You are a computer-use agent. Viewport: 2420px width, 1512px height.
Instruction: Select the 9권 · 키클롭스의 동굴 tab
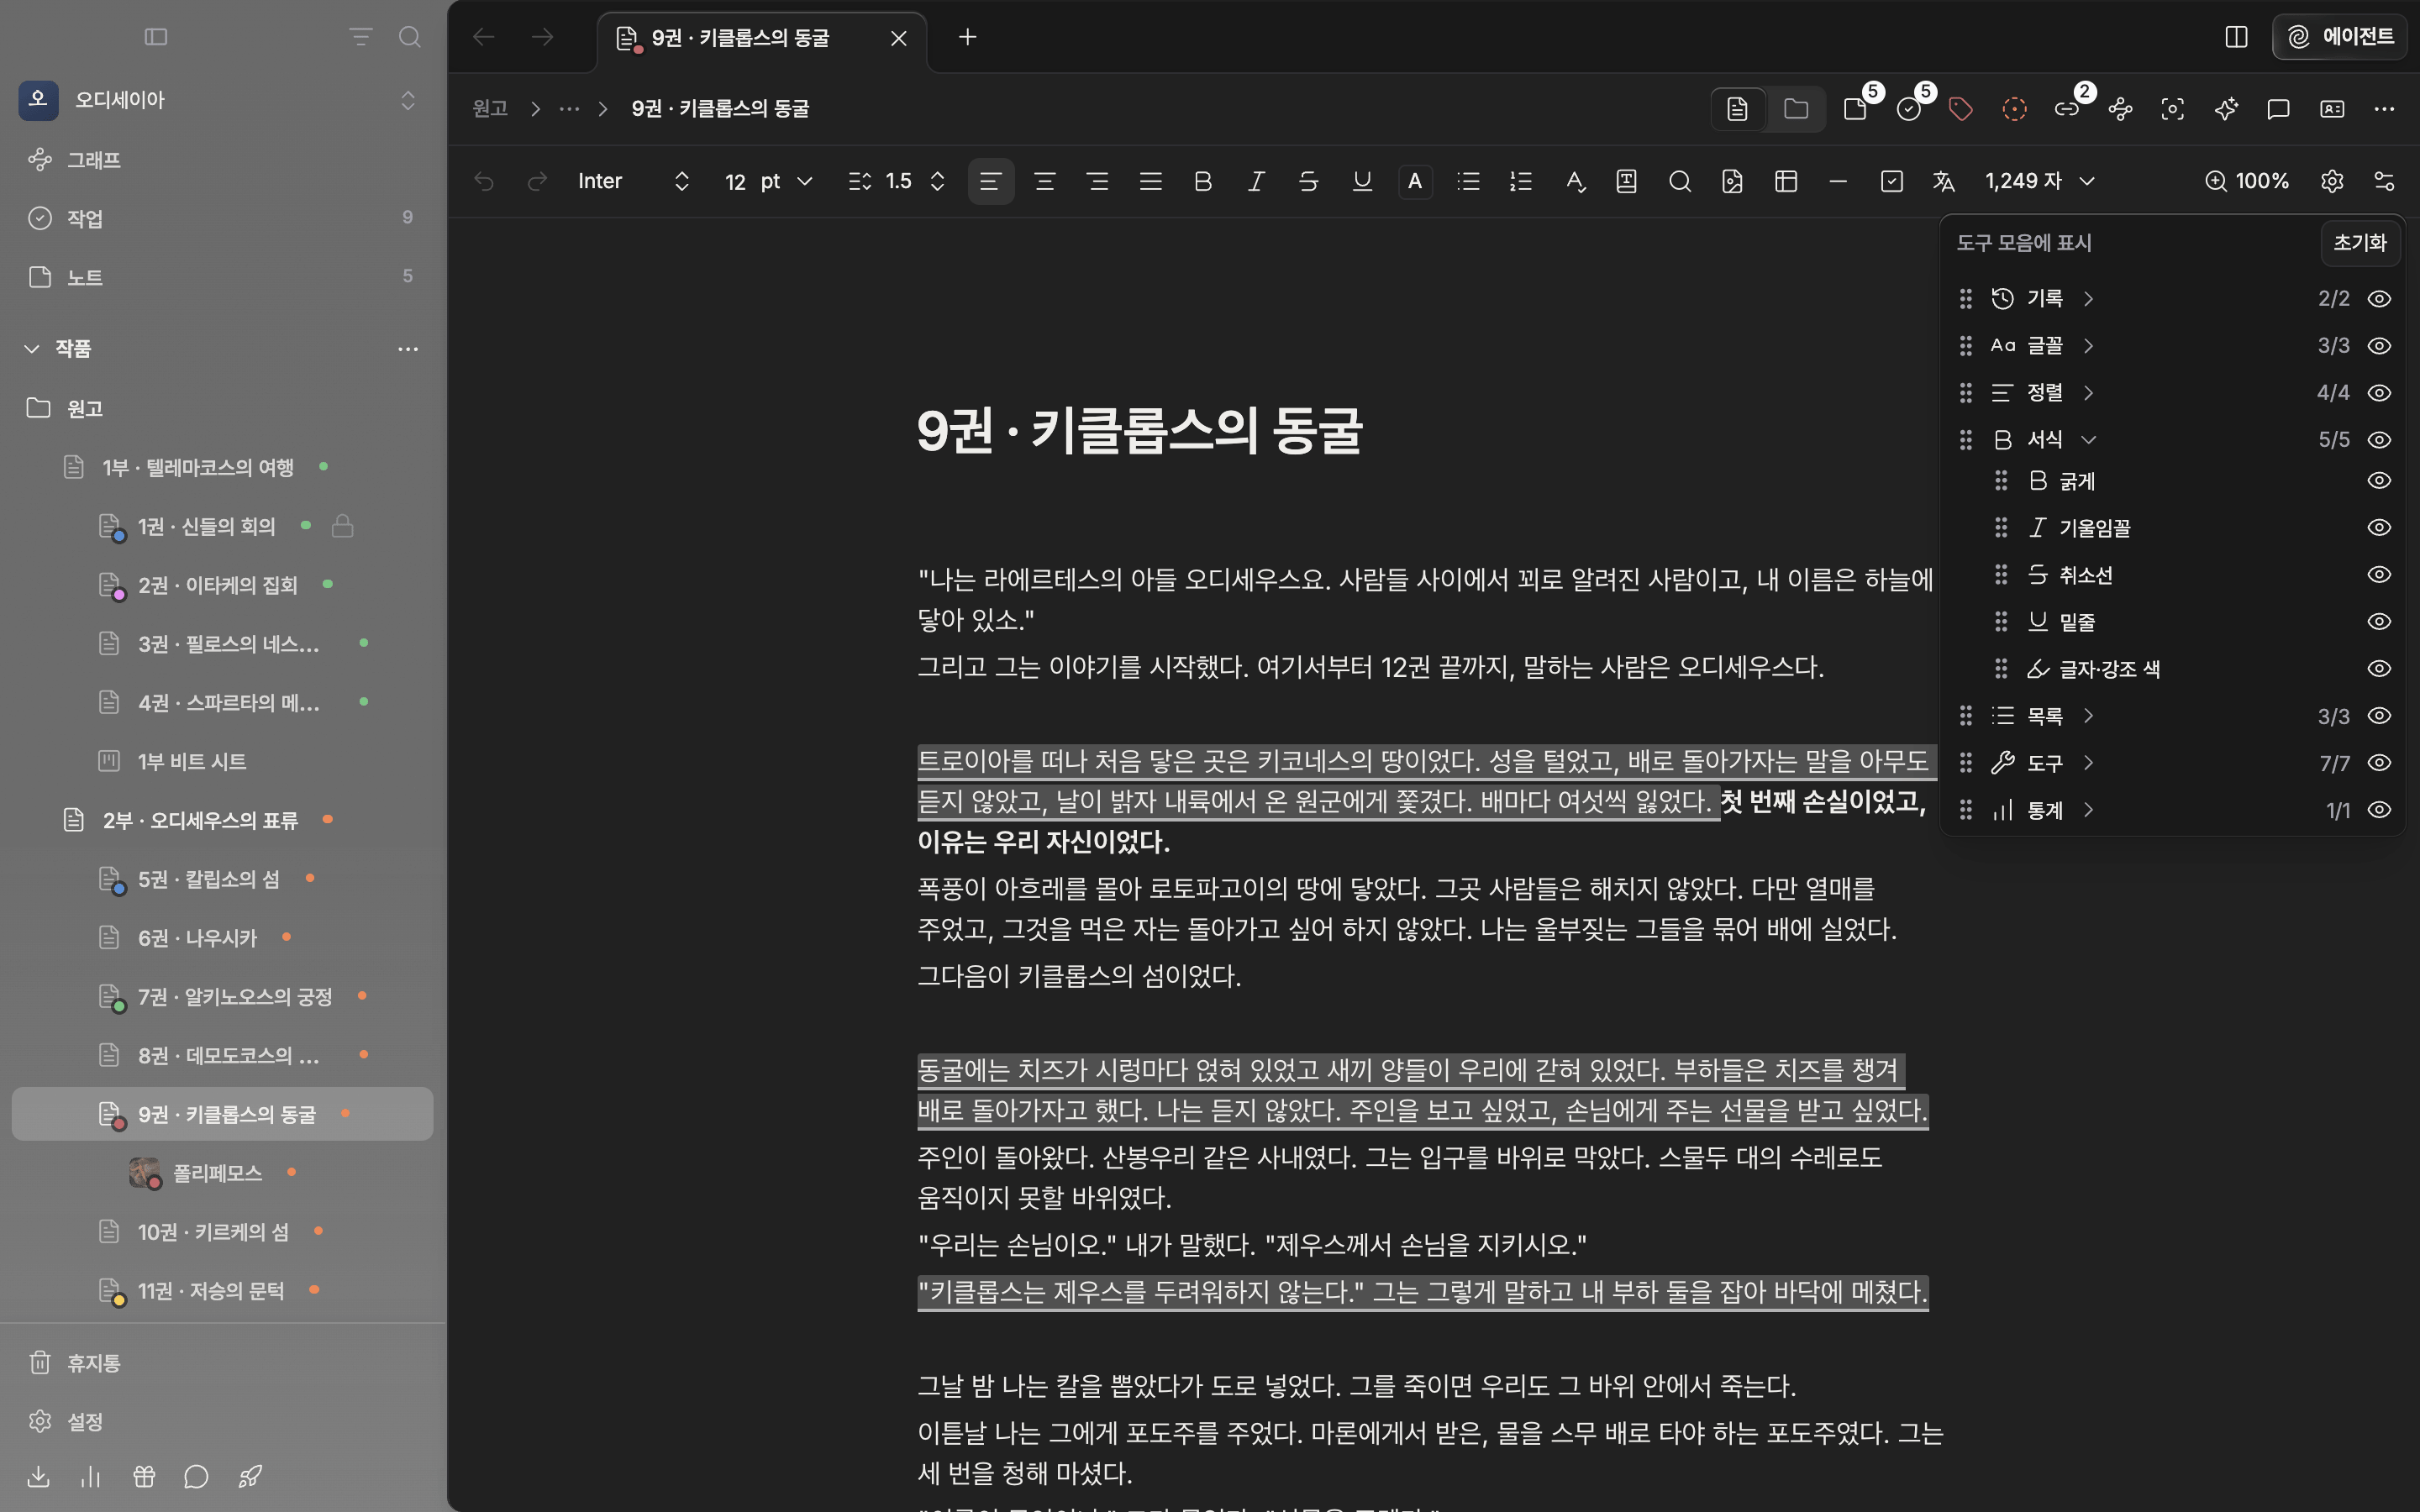point(762,38)
